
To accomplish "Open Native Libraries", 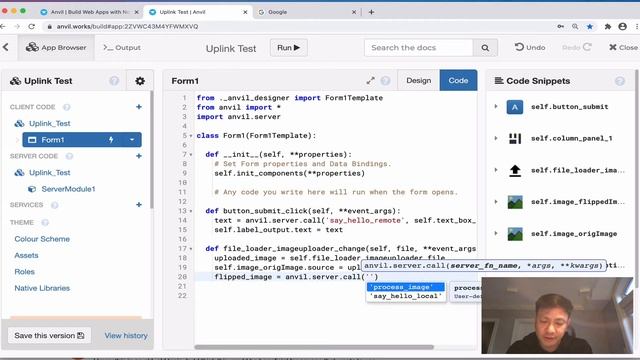I will pyautogui.click(x=42, y=288).
